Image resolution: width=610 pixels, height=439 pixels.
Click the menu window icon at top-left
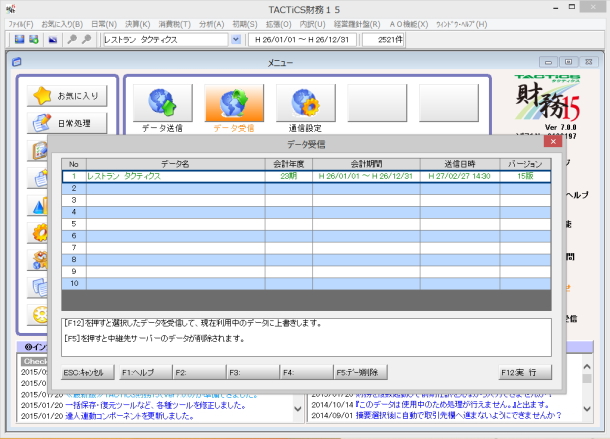pos(16,62)
